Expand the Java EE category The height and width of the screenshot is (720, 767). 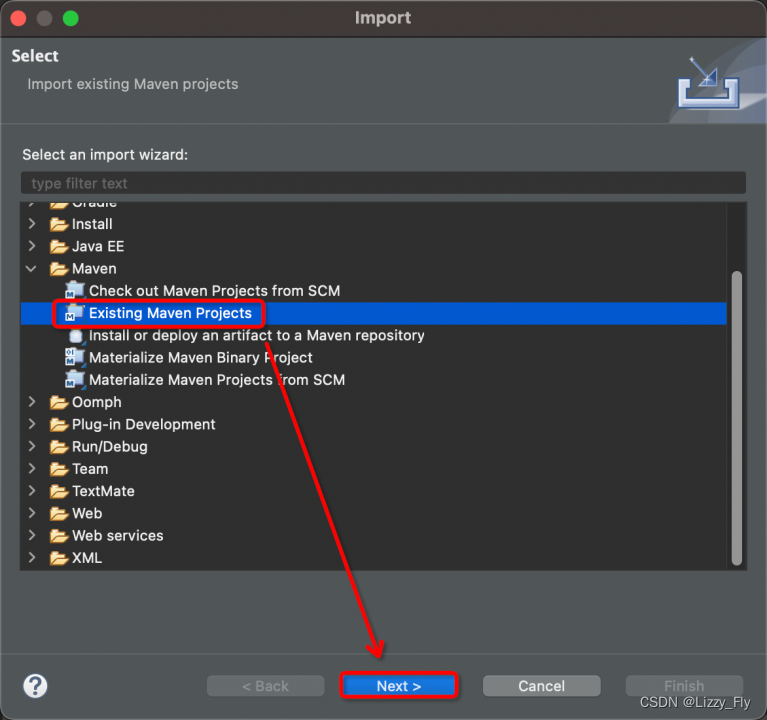click(32, 246)
